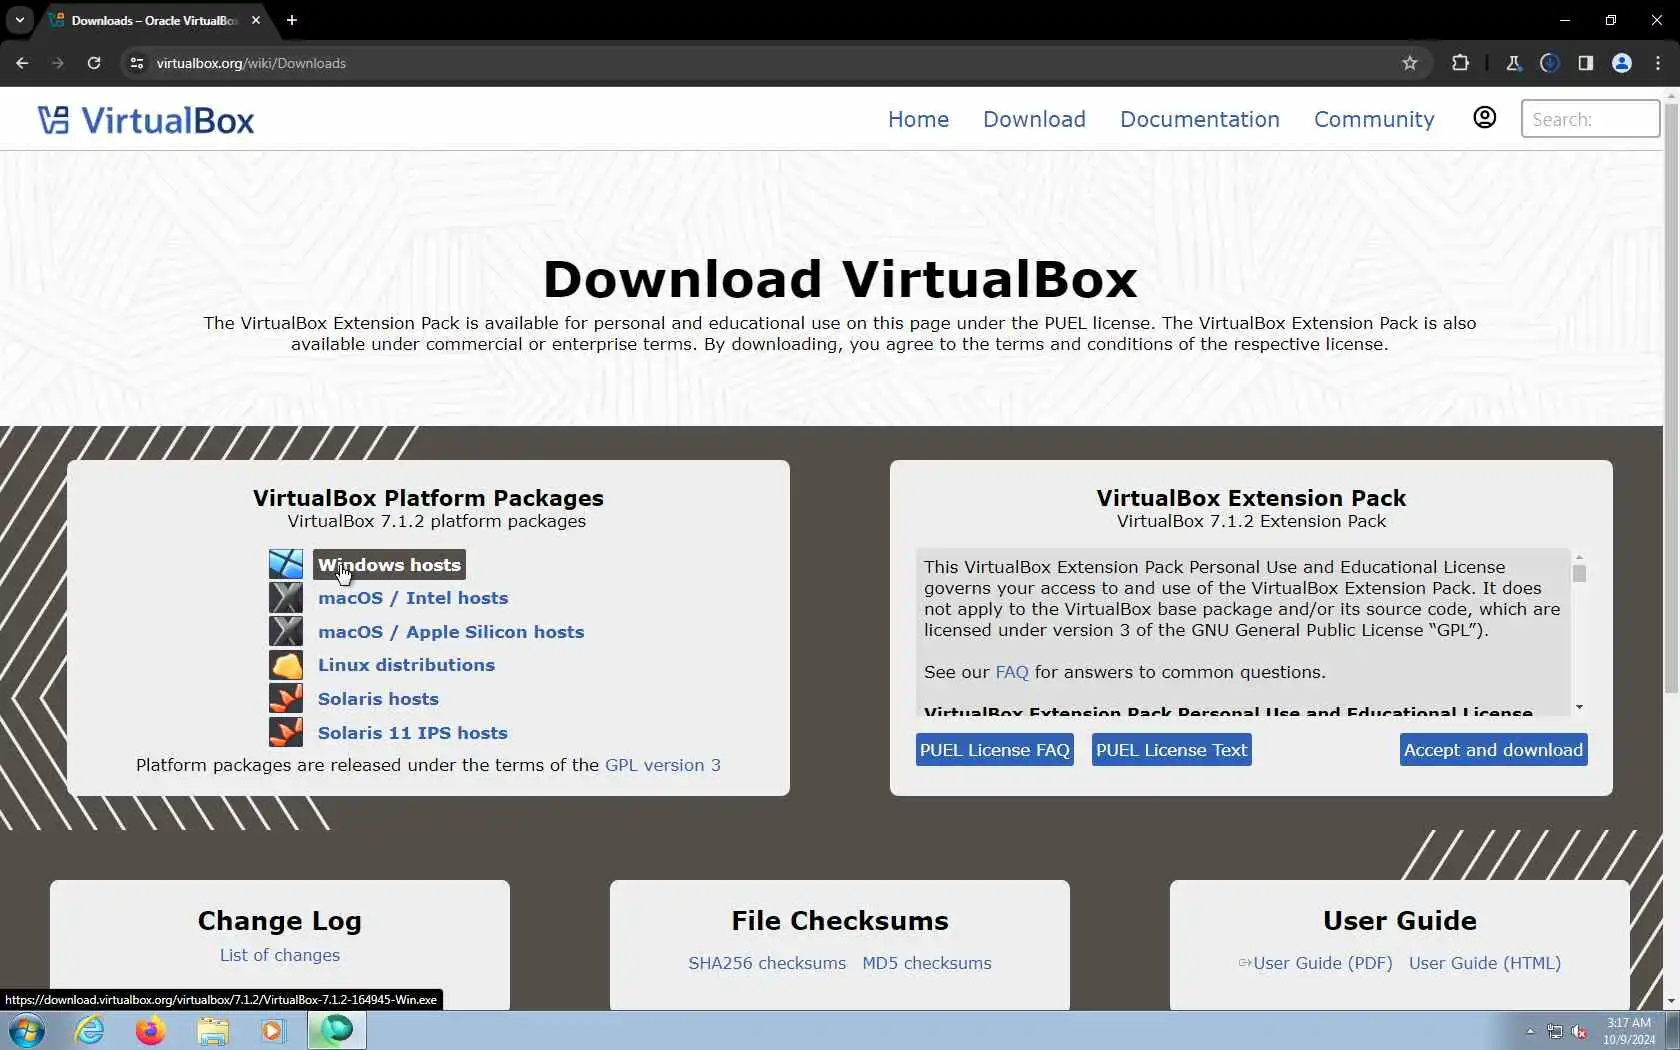Screen dimensions: 1680x1050
Task: Open the SHA256 checksums link
Action: click(767, 963)
